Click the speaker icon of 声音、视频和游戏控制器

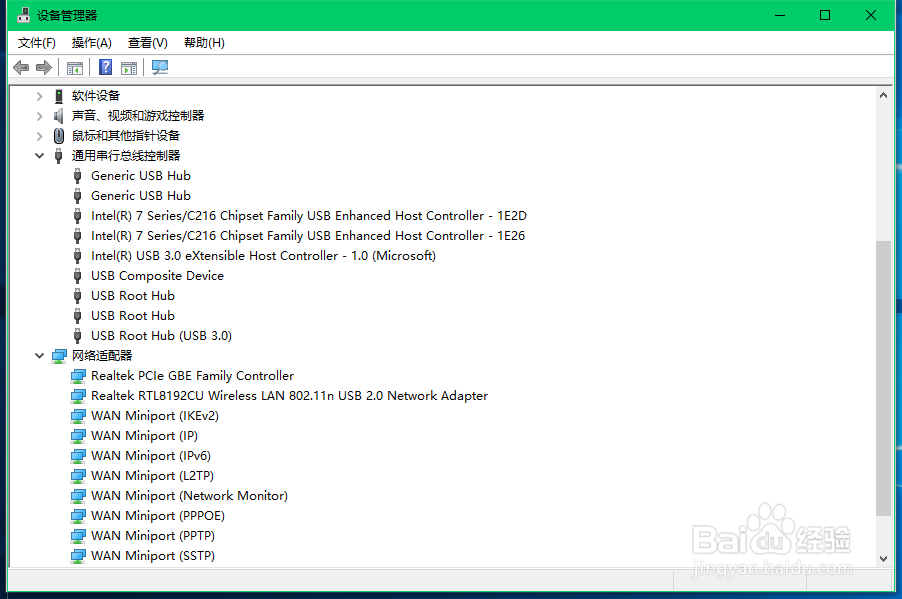click(x=58, y=116)
